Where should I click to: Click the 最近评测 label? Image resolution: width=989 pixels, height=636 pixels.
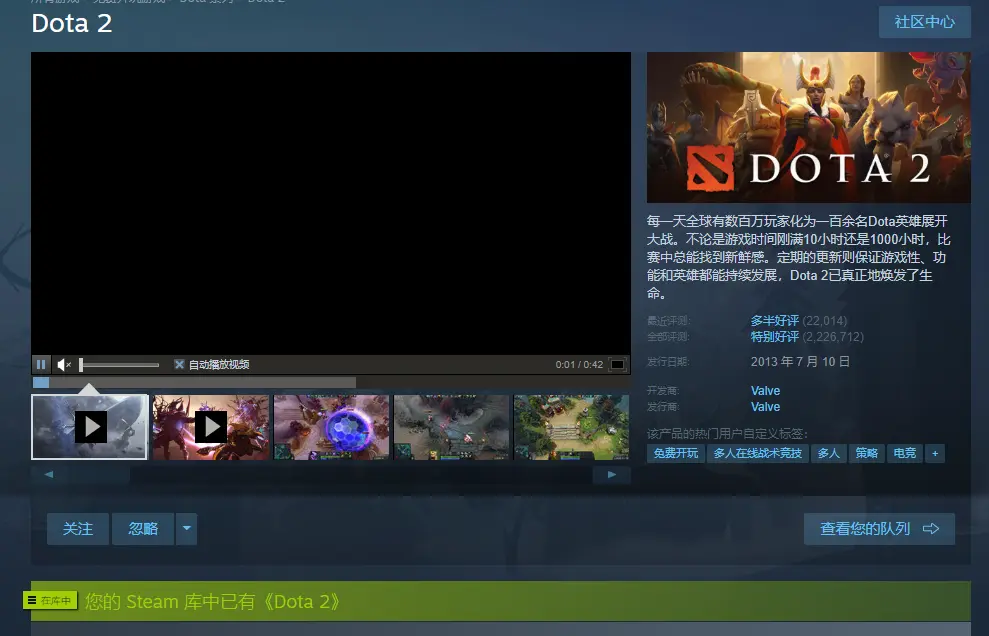tap(669, 321)
